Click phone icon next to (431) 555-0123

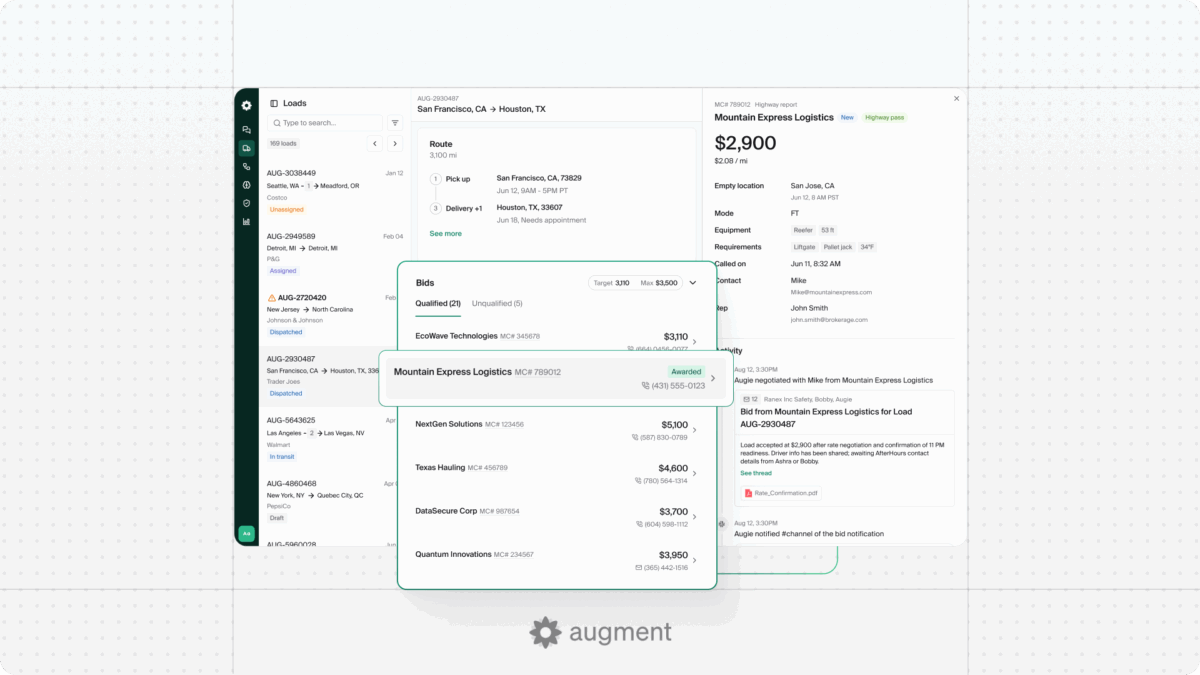pyautogui.click(x=646, y=386)
